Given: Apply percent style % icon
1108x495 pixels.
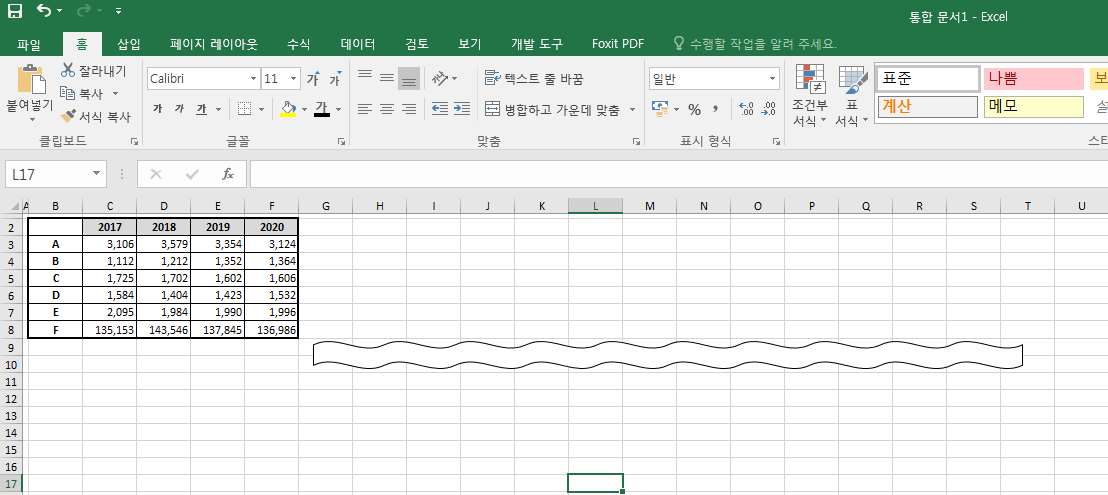Looking at the screenshot, I should pos(695,109).
